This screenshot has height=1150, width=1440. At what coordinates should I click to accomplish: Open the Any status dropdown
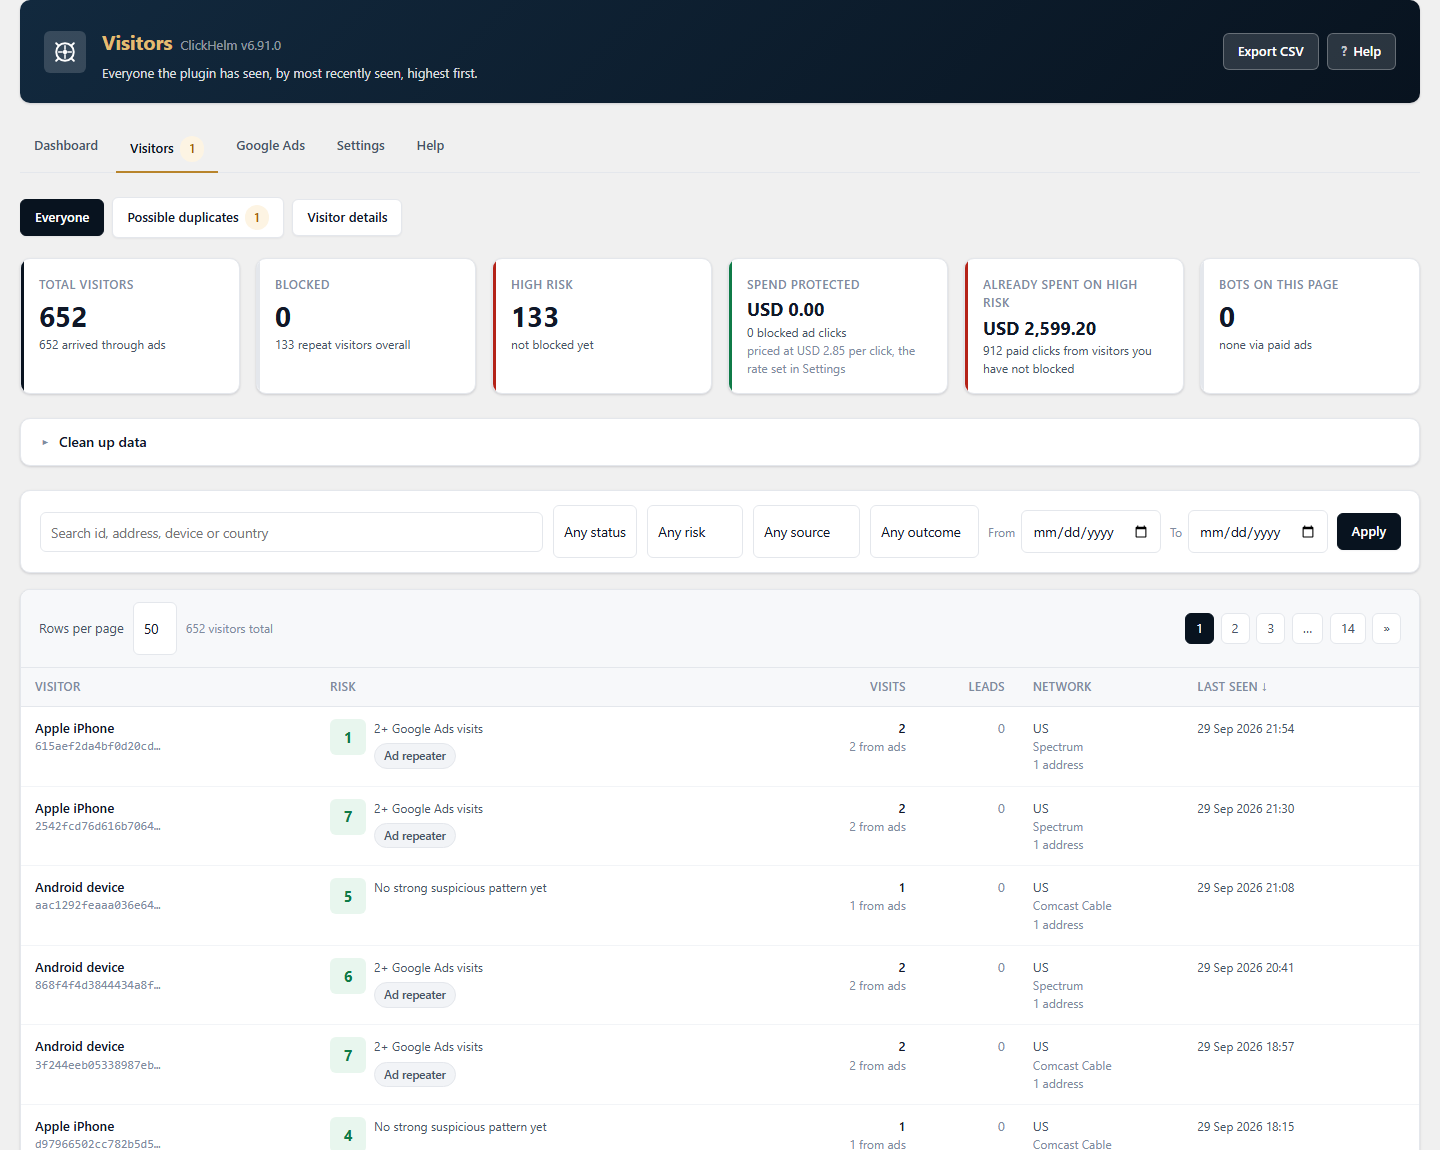coord(595,532)
